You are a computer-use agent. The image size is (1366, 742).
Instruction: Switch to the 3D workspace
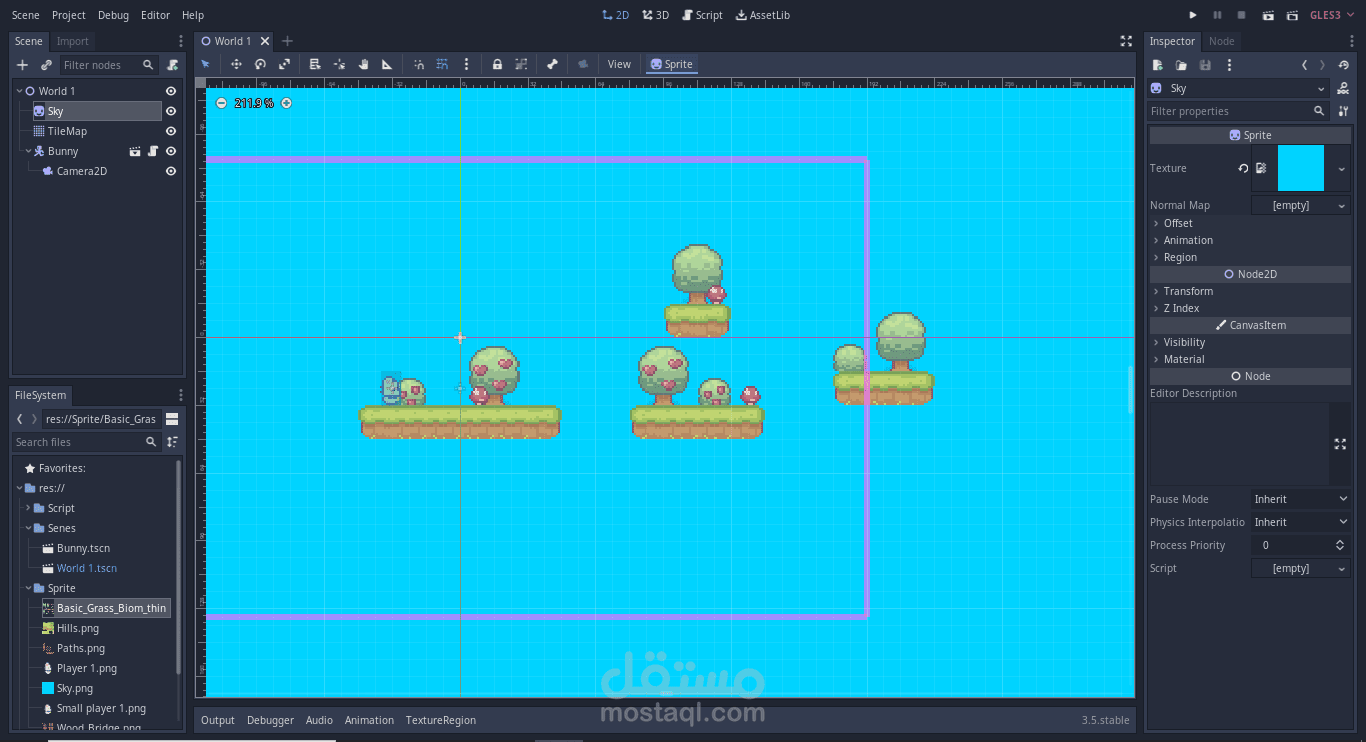656,15
